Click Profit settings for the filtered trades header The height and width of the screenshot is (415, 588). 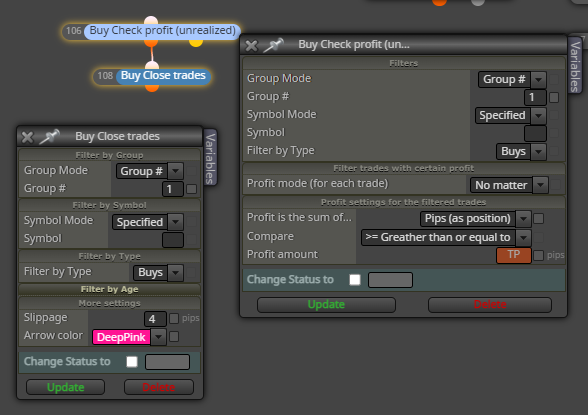click(x=404, y=202)
